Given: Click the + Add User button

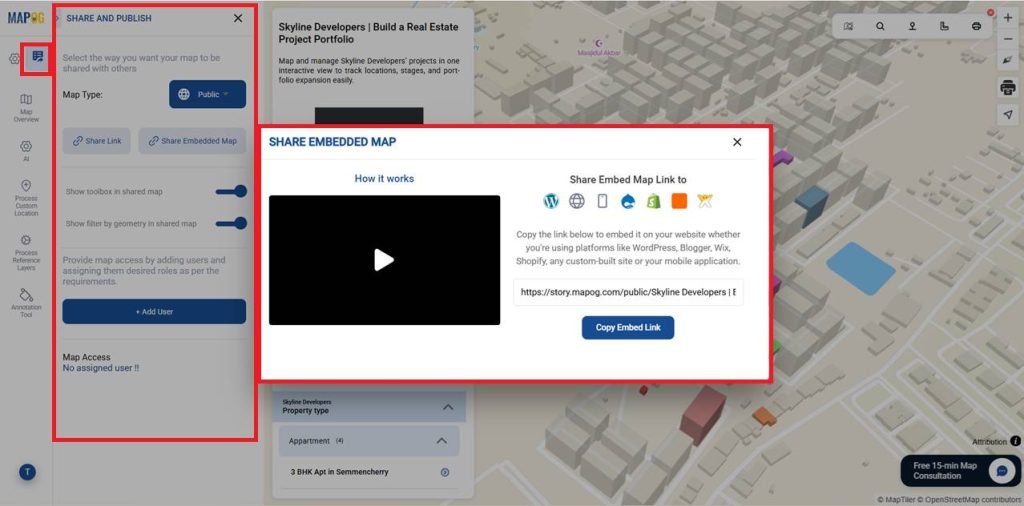Looking at the screenshot, I should 154,311.
